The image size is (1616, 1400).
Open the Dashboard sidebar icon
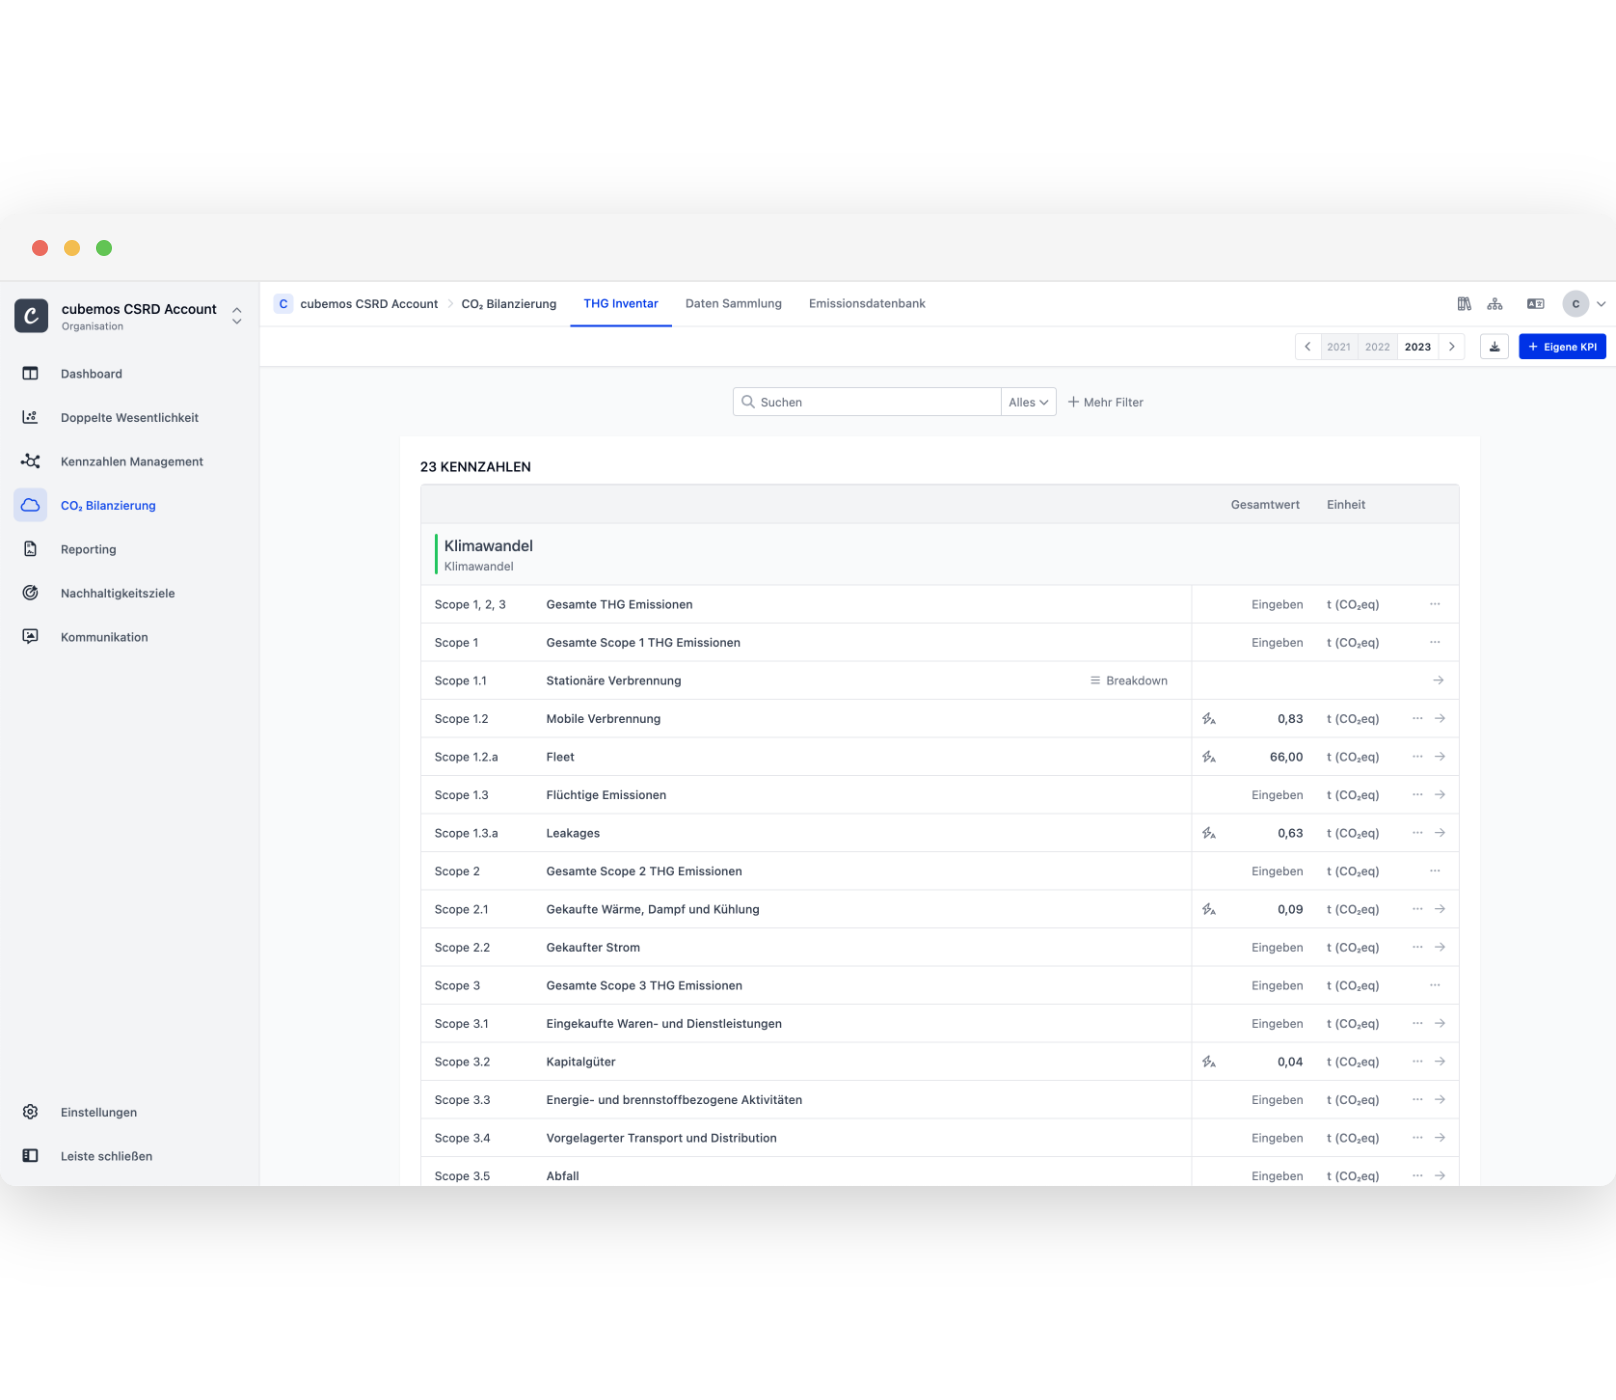click(x=30, y=373)
